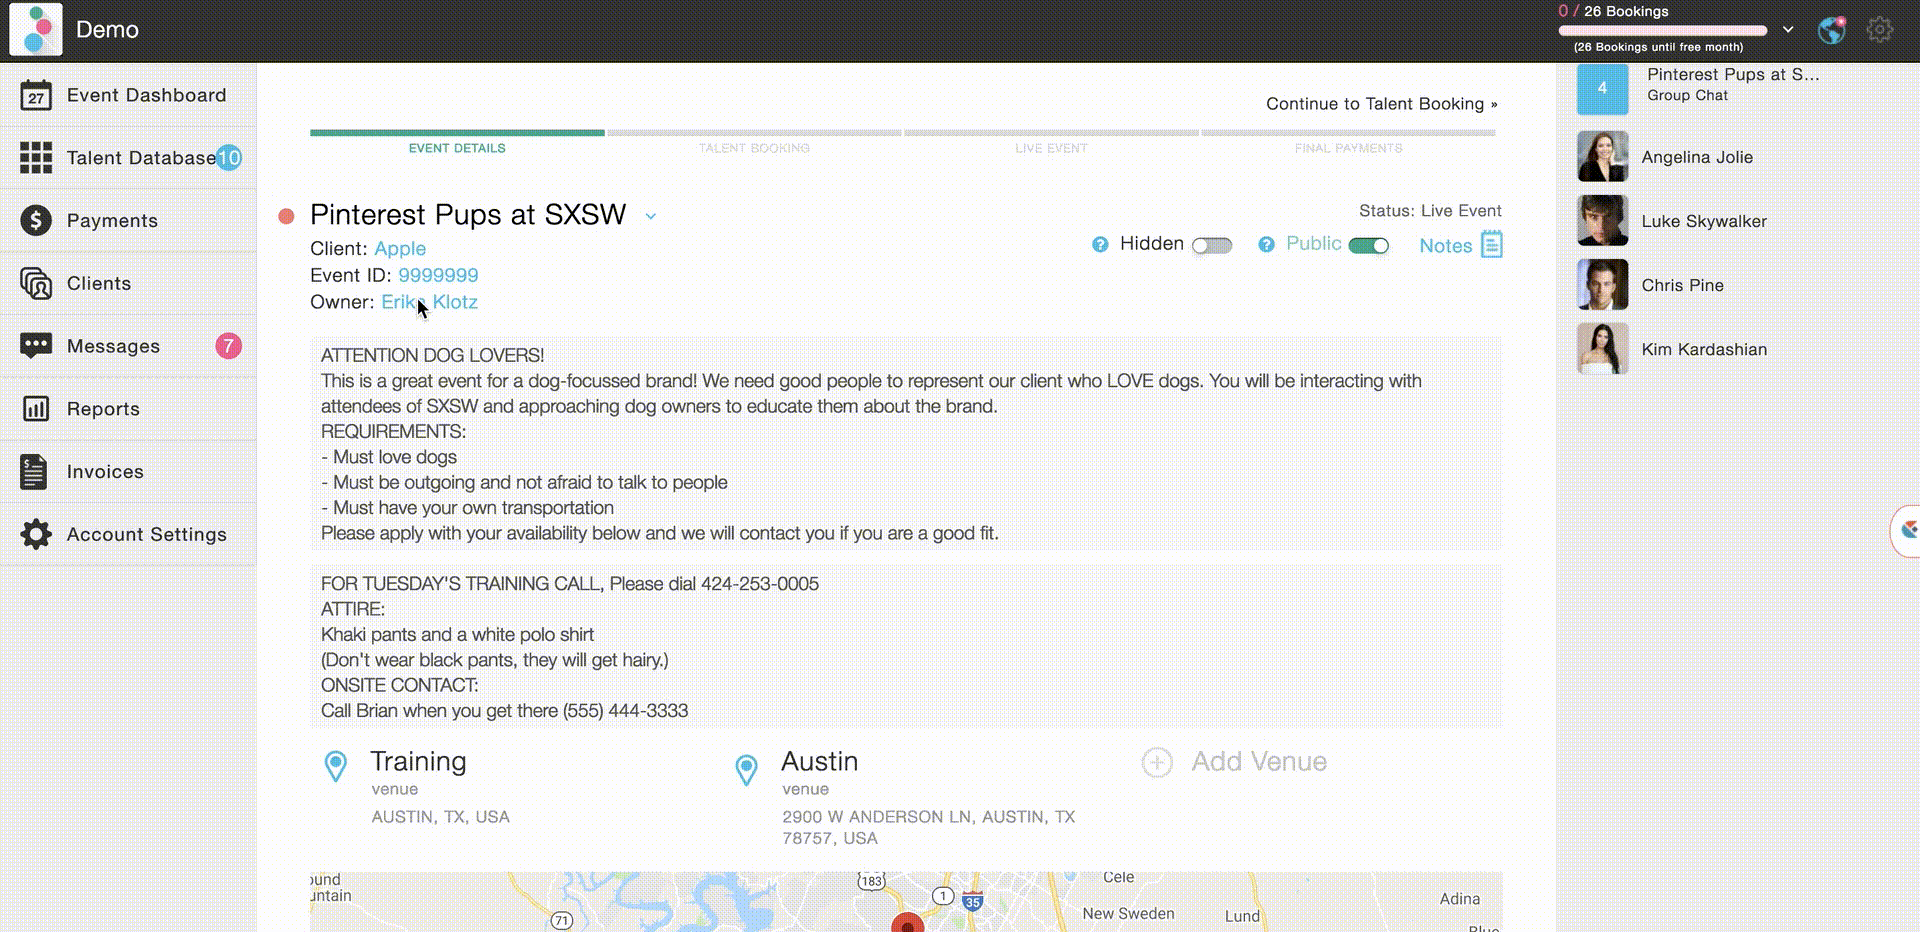
Task: Click the settings gear in top bar
Action: (x=1879, y=30)
